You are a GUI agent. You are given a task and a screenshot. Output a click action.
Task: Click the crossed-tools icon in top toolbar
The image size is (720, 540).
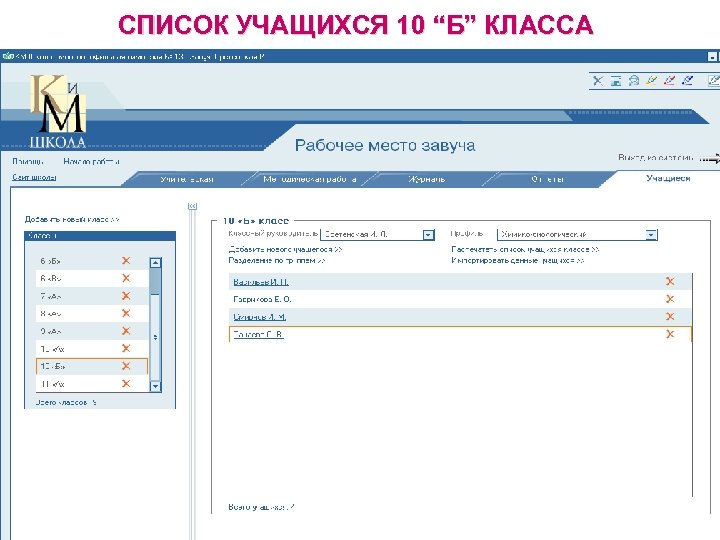(597, 80)
